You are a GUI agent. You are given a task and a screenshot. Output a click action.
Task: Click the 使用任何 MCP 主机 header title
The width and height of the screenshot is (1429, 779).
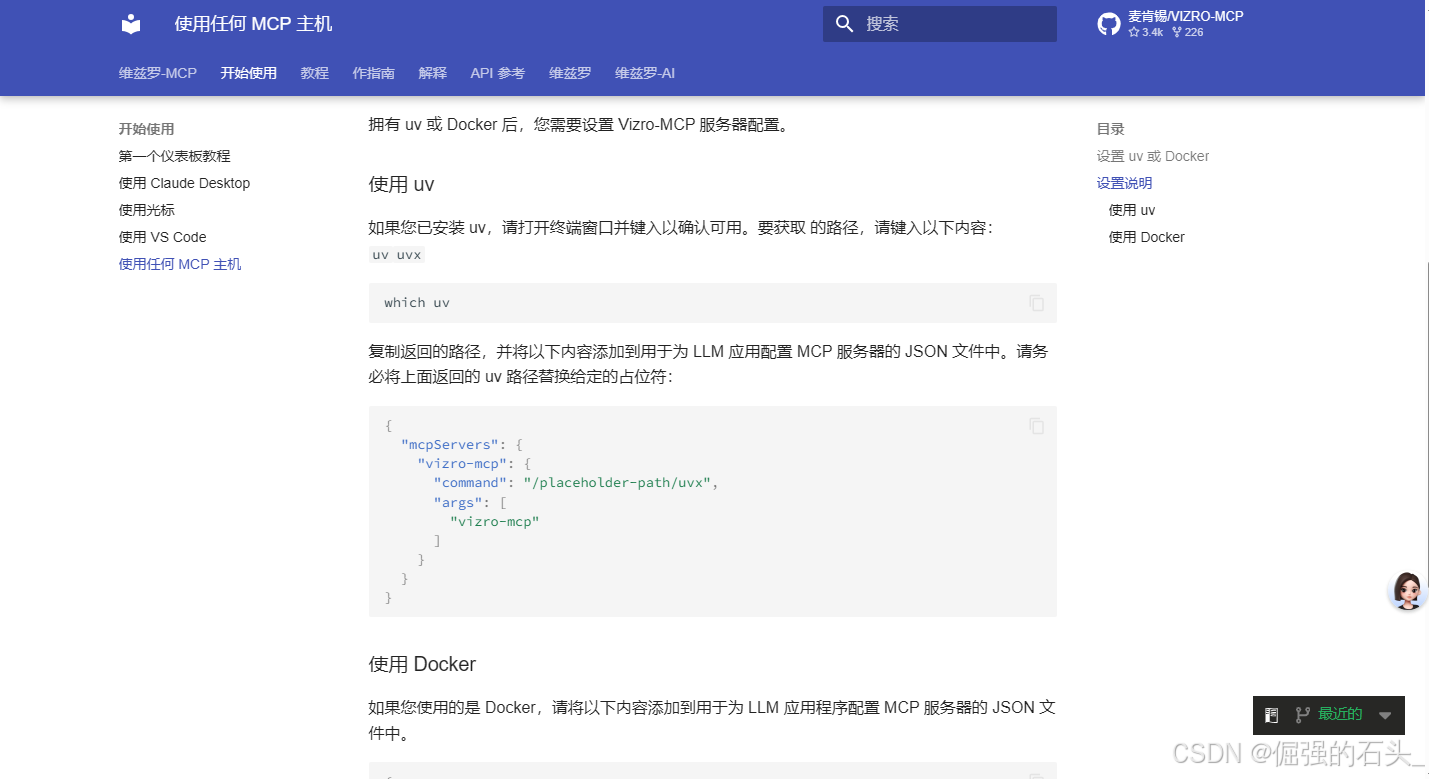pos(254,24)
